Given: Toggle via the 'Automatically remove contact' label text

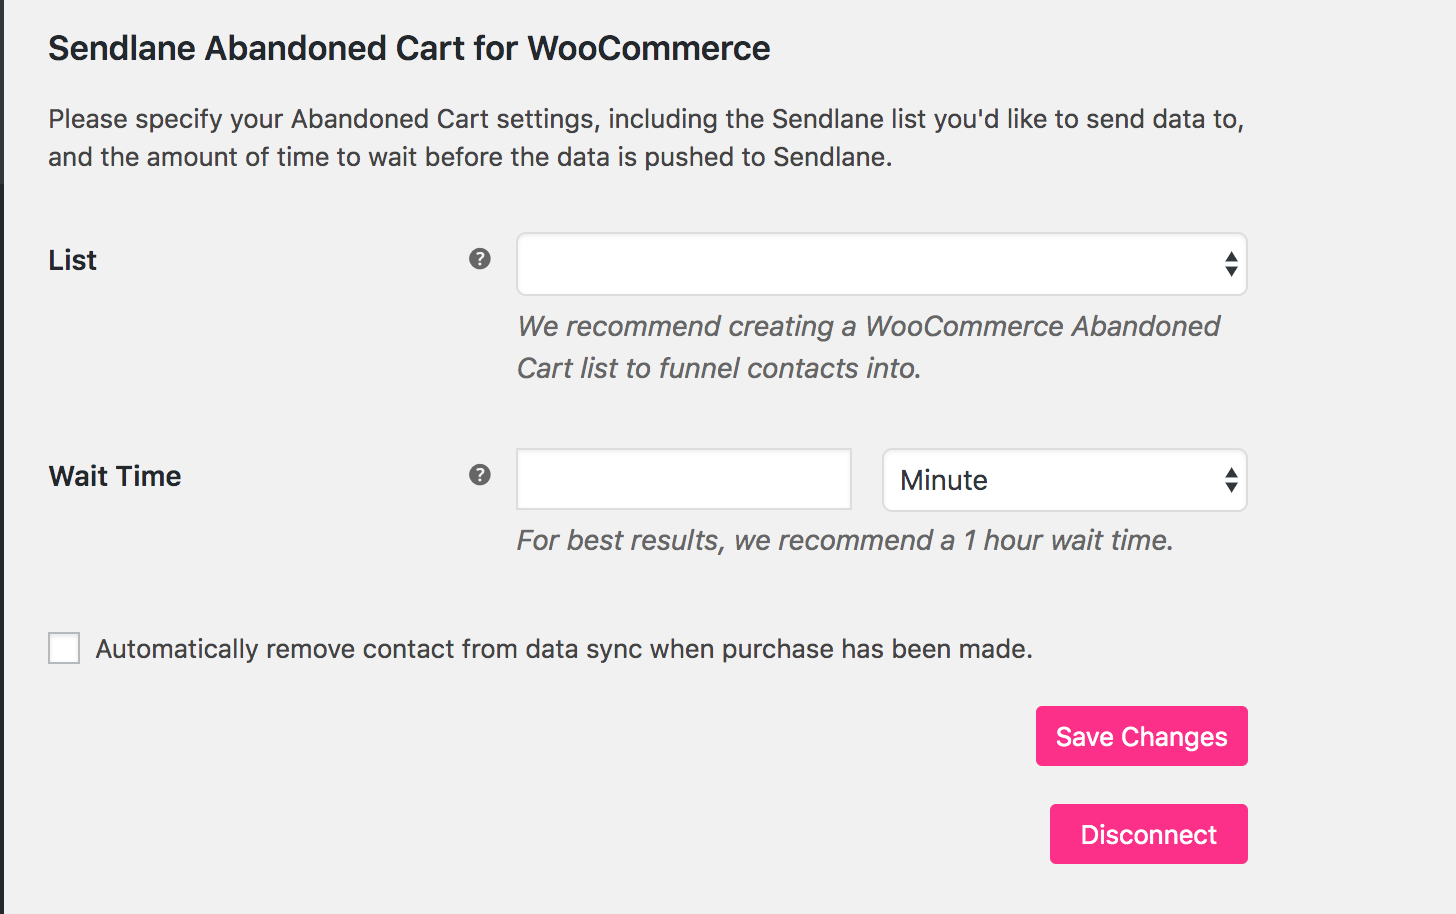Looking at the screenshot, I should (564, 649).
